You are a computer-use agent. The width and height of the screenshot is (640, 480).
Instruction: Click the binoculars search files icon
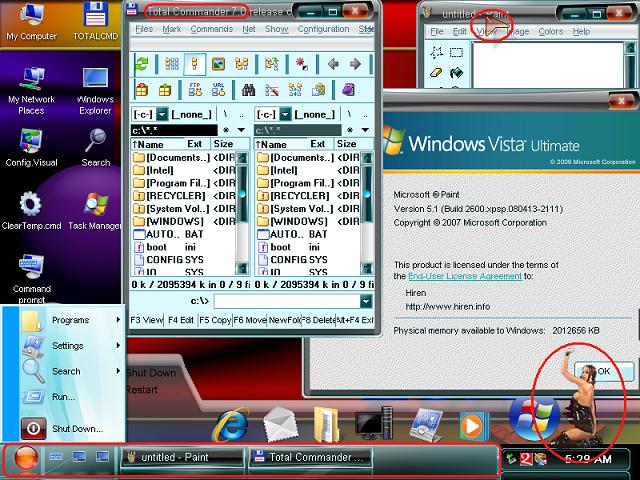248,90
